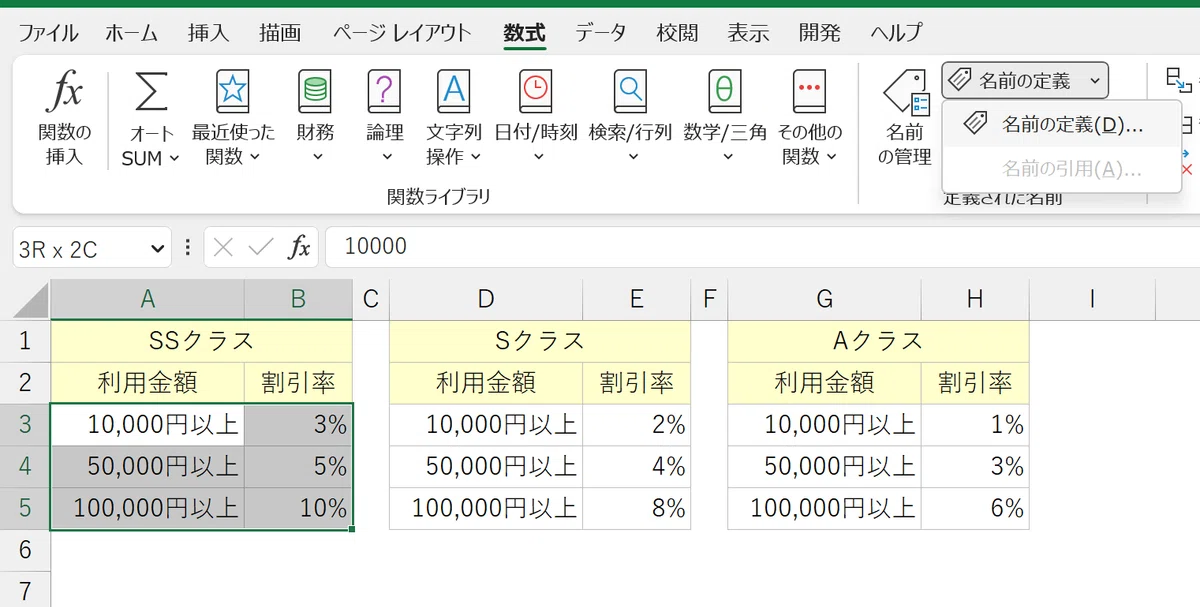
Task: Open 日付/時刻 functions clock icon
Action: click(535, 92)
